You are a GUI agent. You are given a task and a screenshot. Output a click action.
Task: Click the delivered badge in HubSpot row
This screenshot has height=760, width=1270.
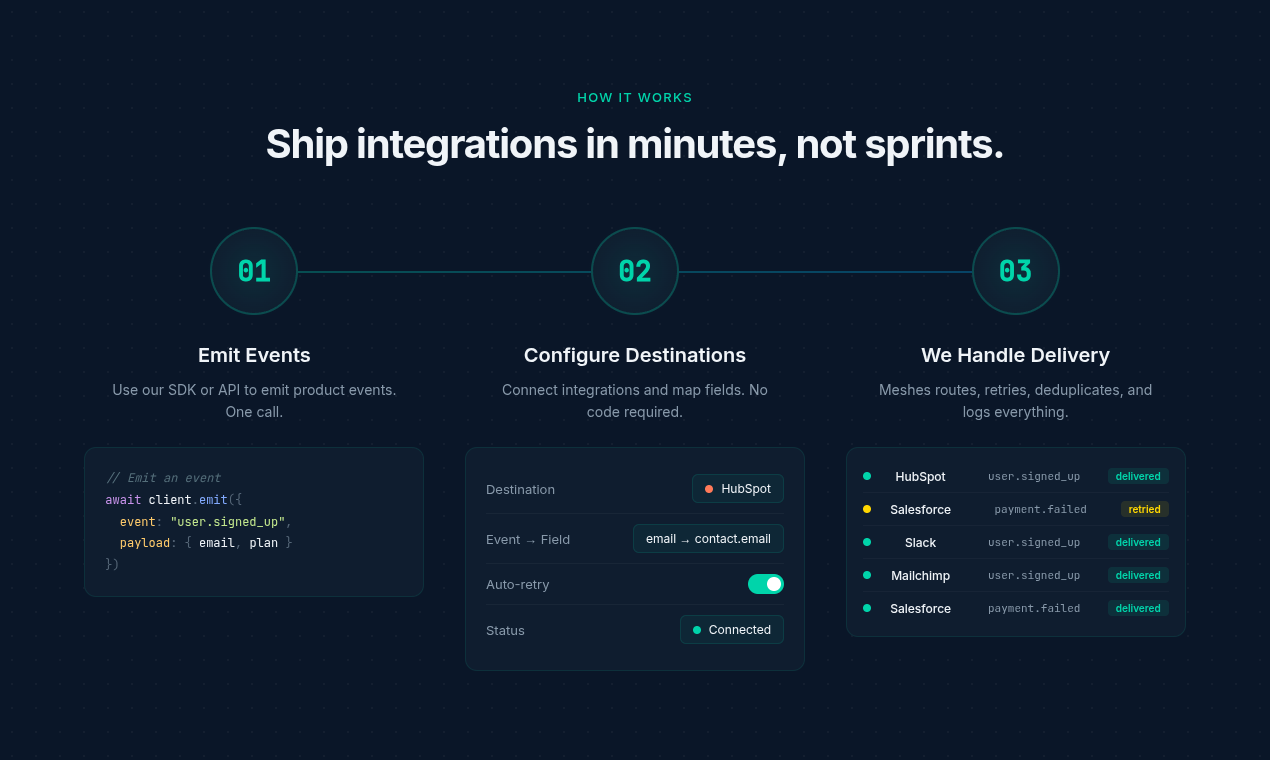tap(1138, 477)
